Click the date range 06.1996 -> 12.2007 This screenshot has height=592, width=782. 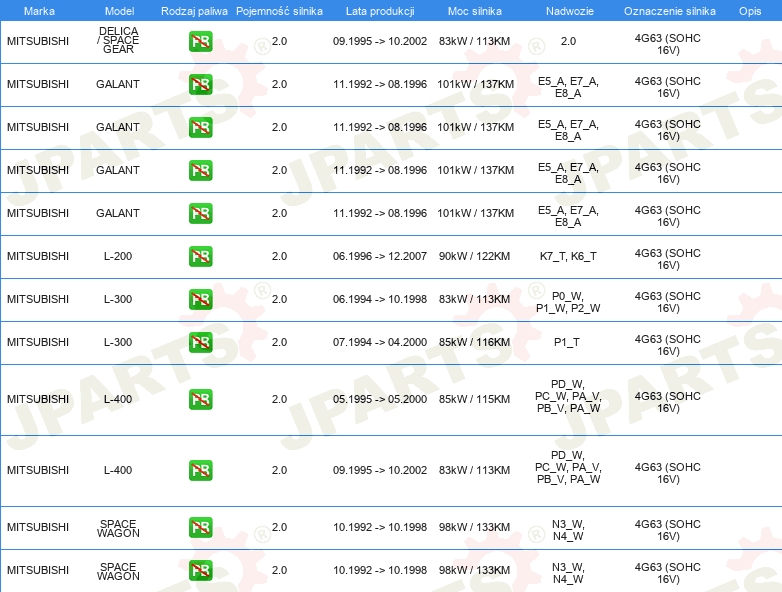(x=380, y=256)
